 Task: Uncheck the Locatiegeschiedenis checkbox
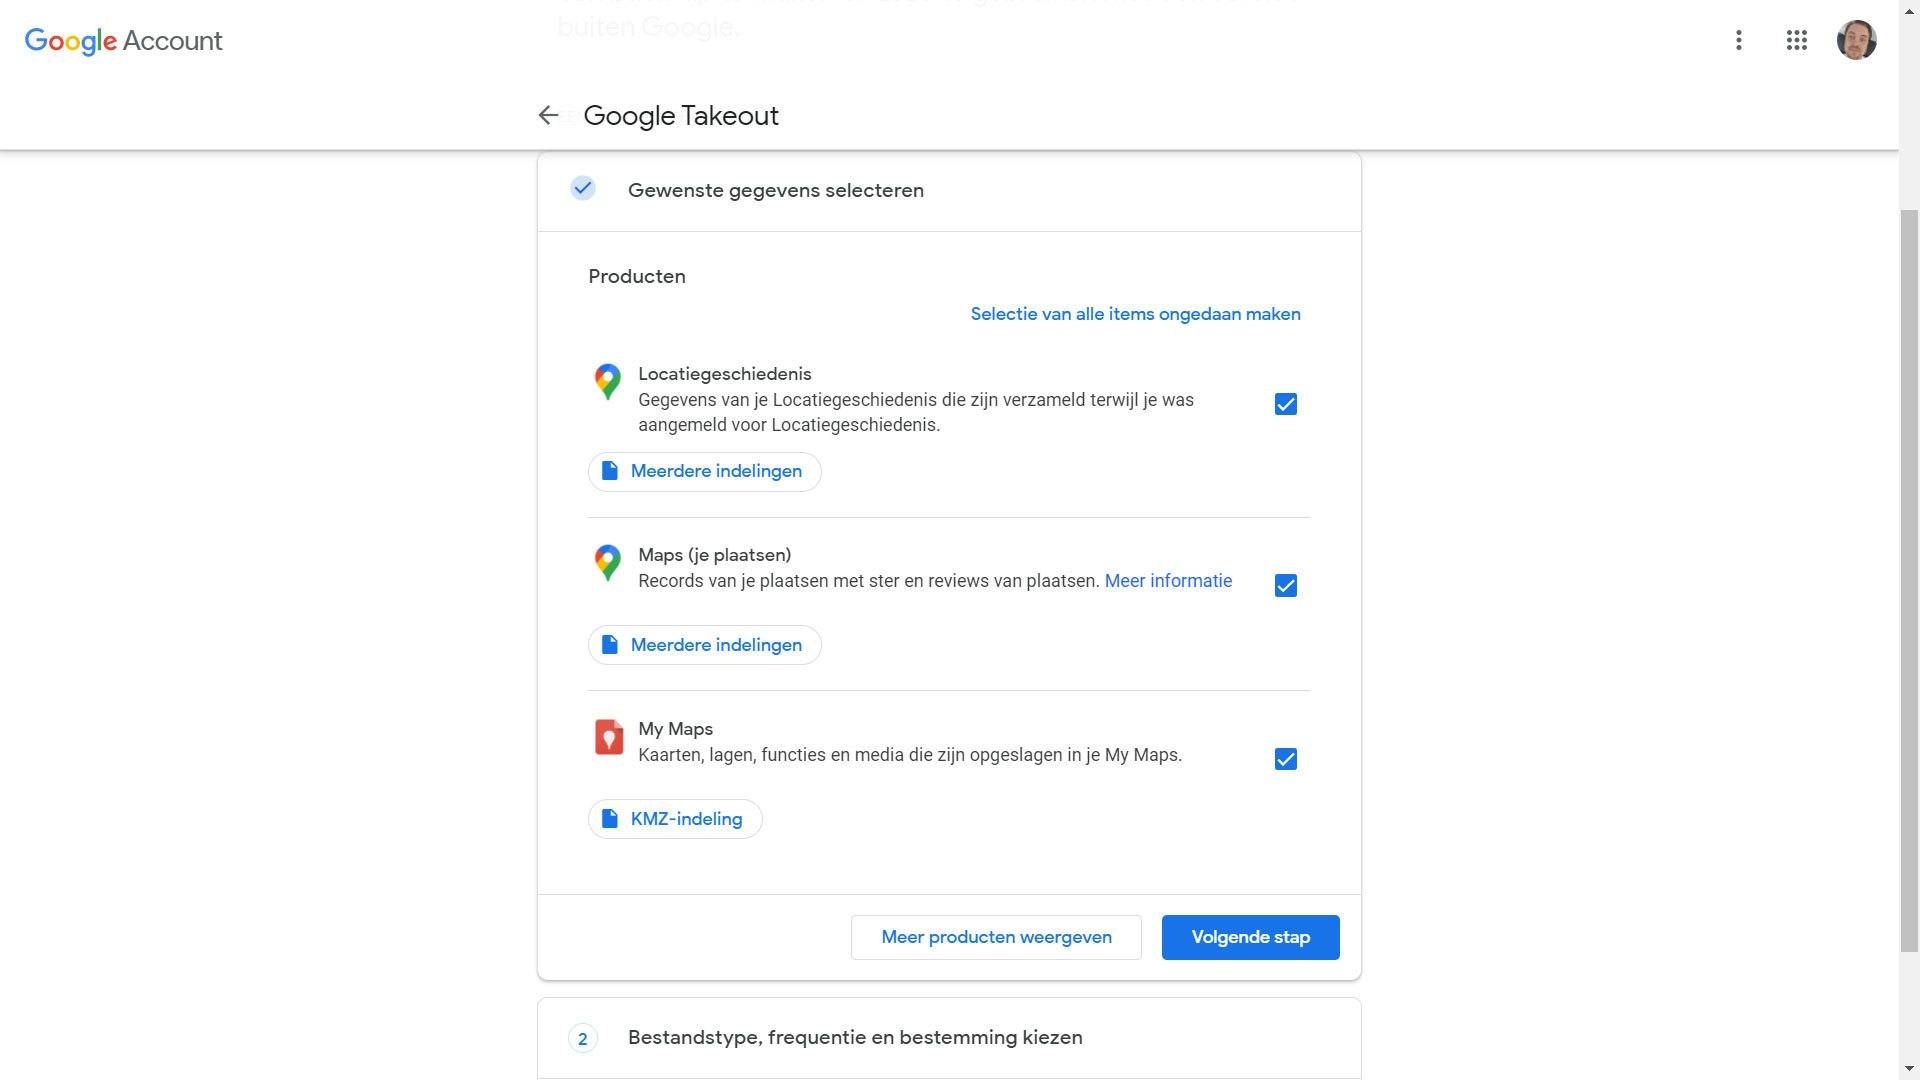coord(1286,404)
